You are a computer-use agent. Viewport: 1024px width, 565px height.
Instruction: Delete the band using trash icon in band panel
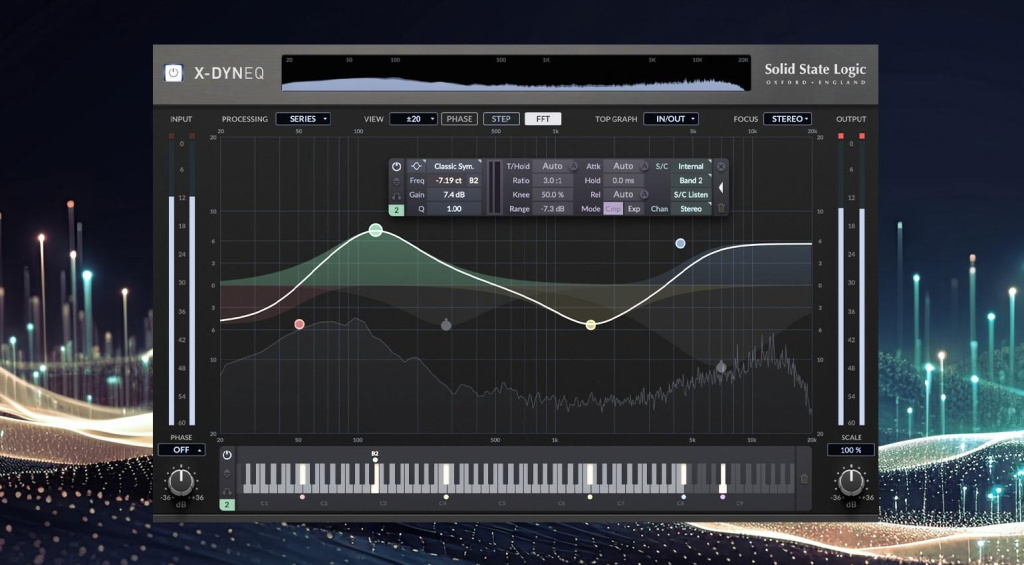coord(721,208)
